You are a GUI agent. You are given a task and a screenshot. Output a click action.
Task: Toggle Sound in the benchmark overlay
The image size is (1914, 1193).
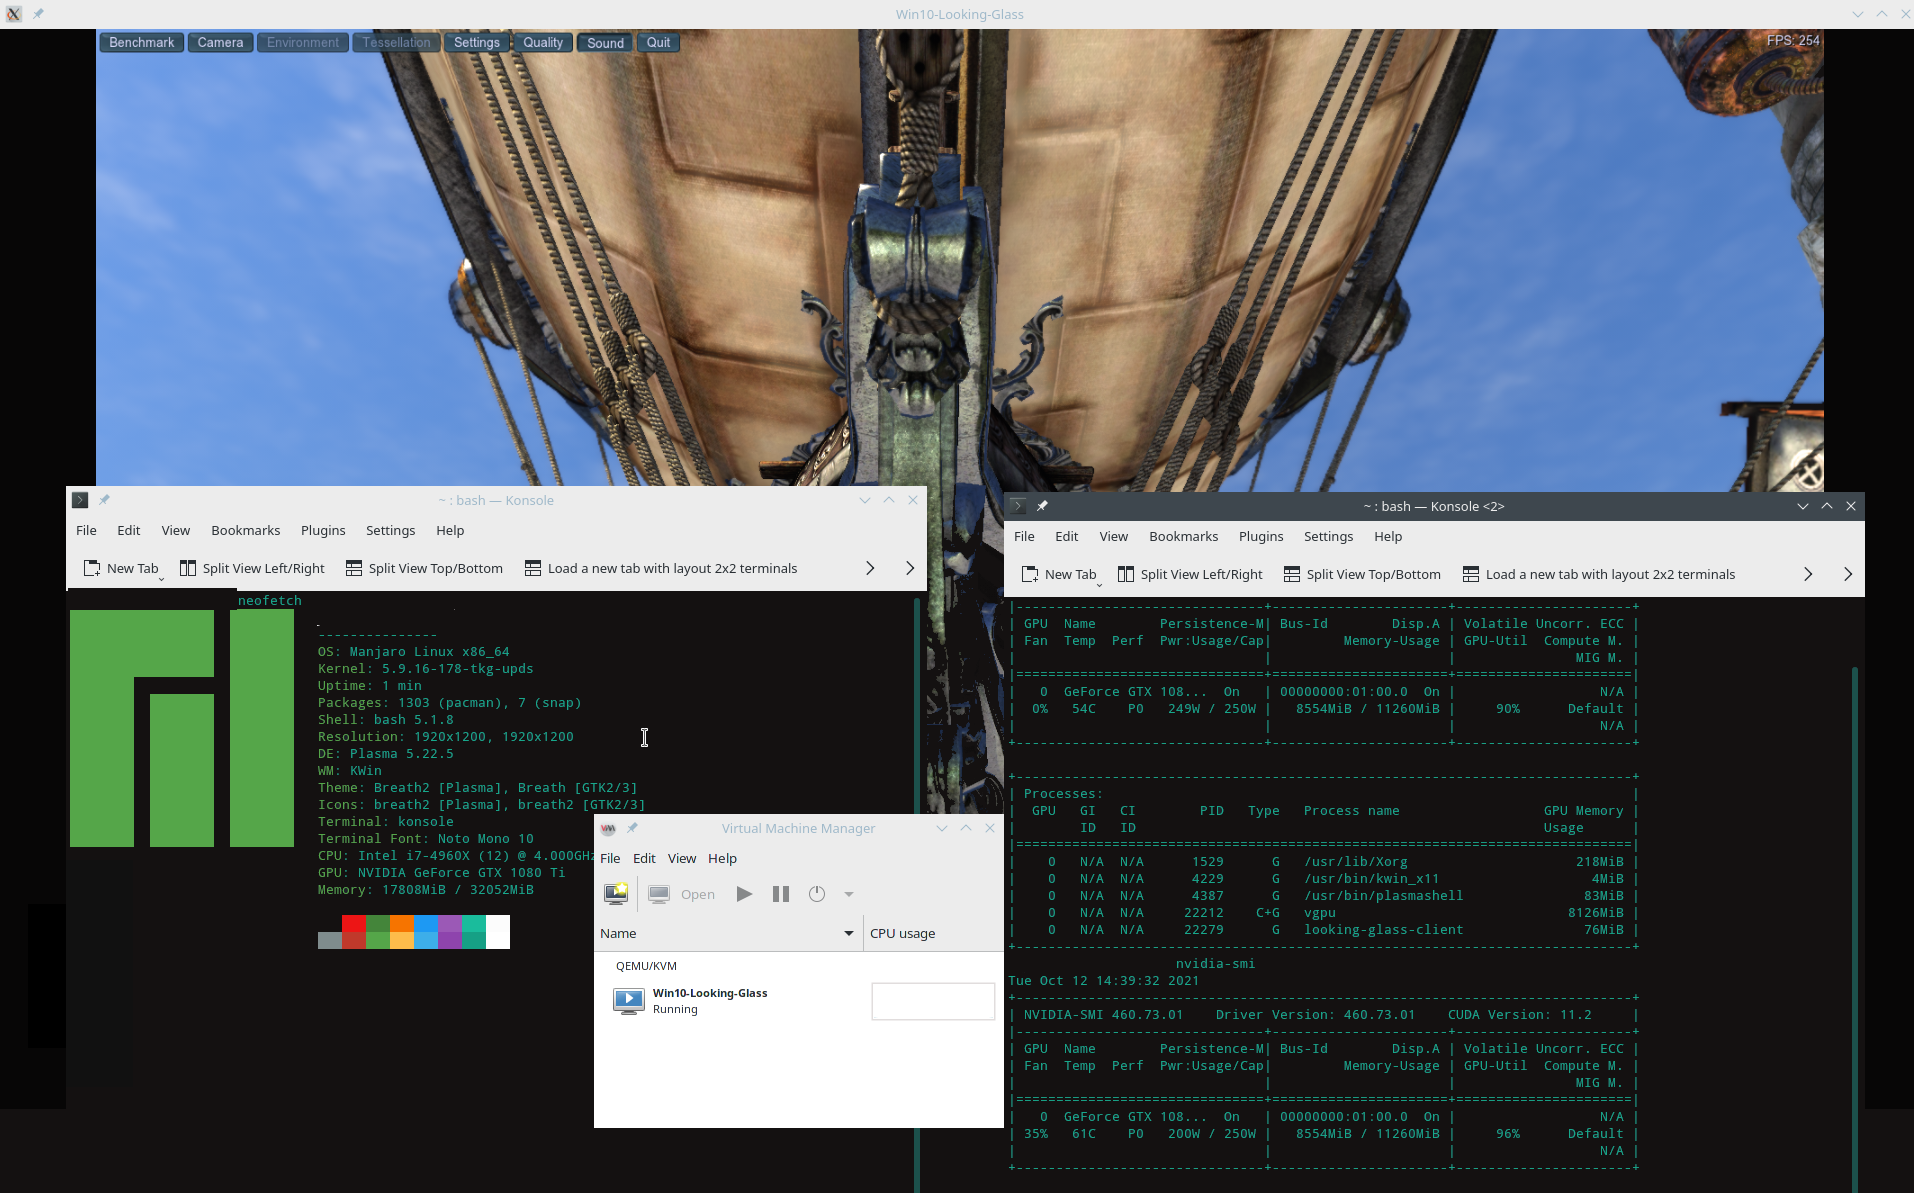[605, 42]
